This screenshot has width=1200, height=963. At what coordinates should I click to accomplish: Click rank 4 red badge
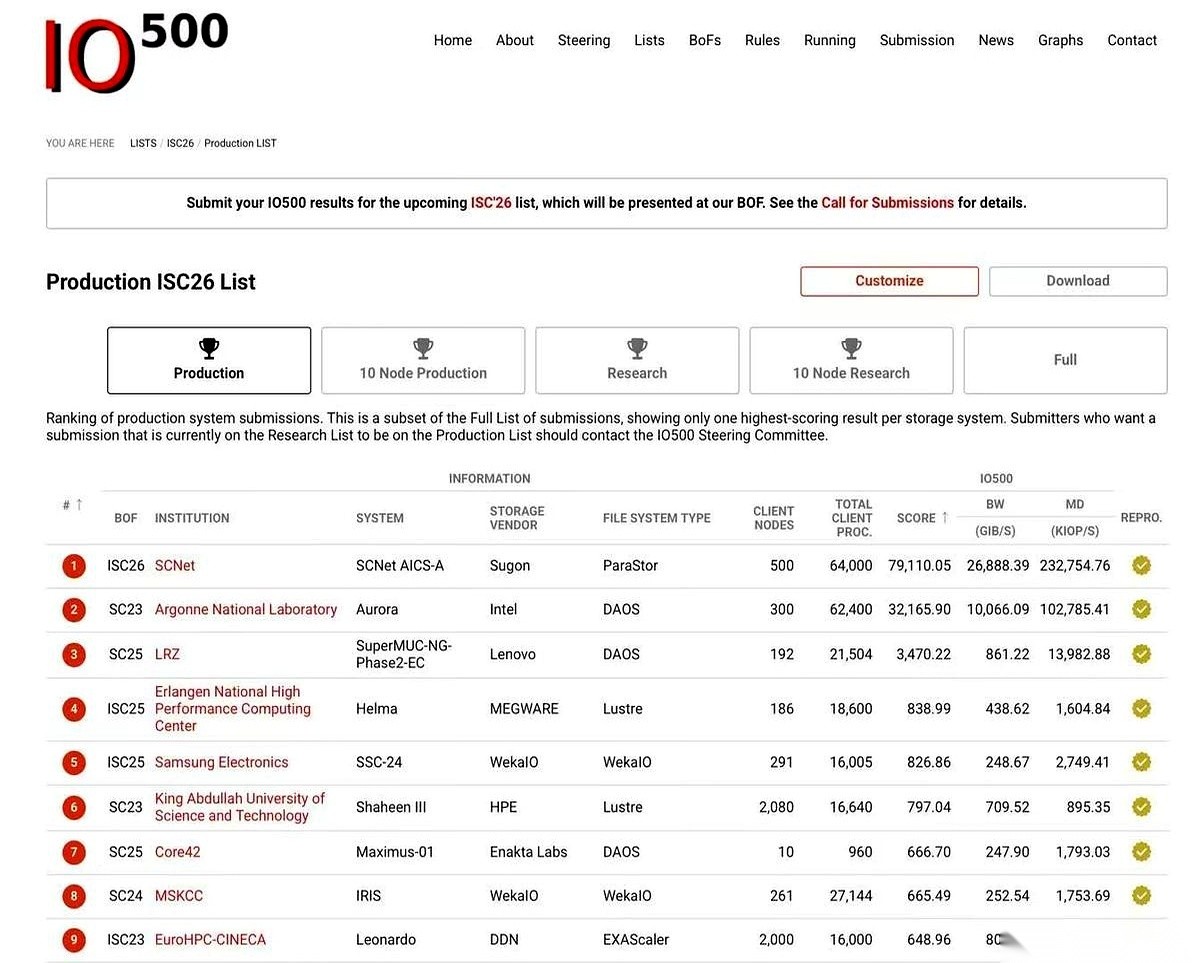coord(74,709)
